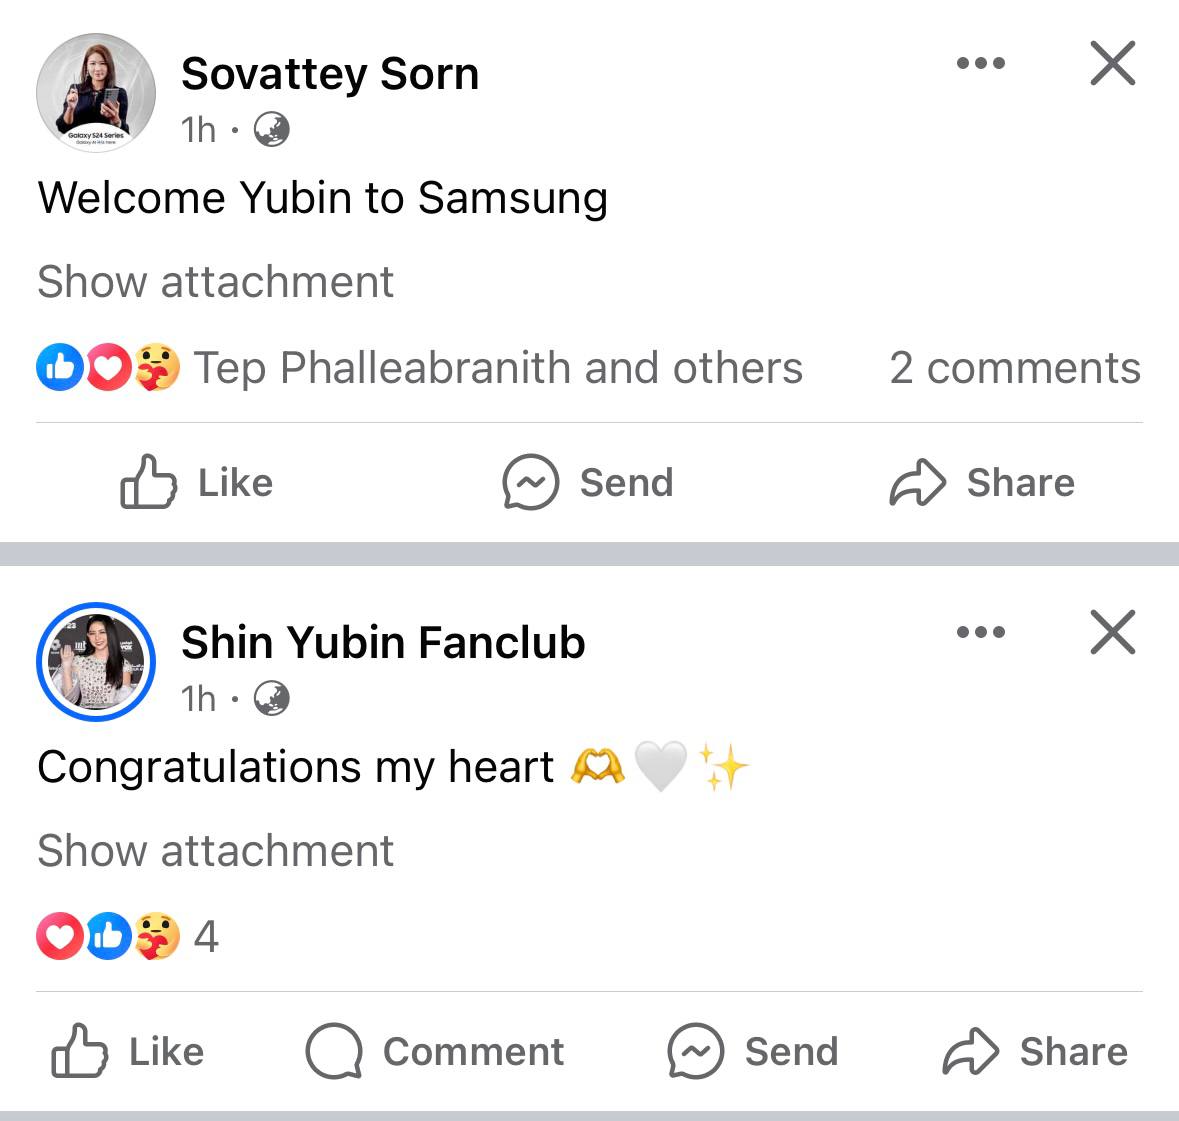Dismiss the Shin Yubin Fanclub post

pos(1112,632)
